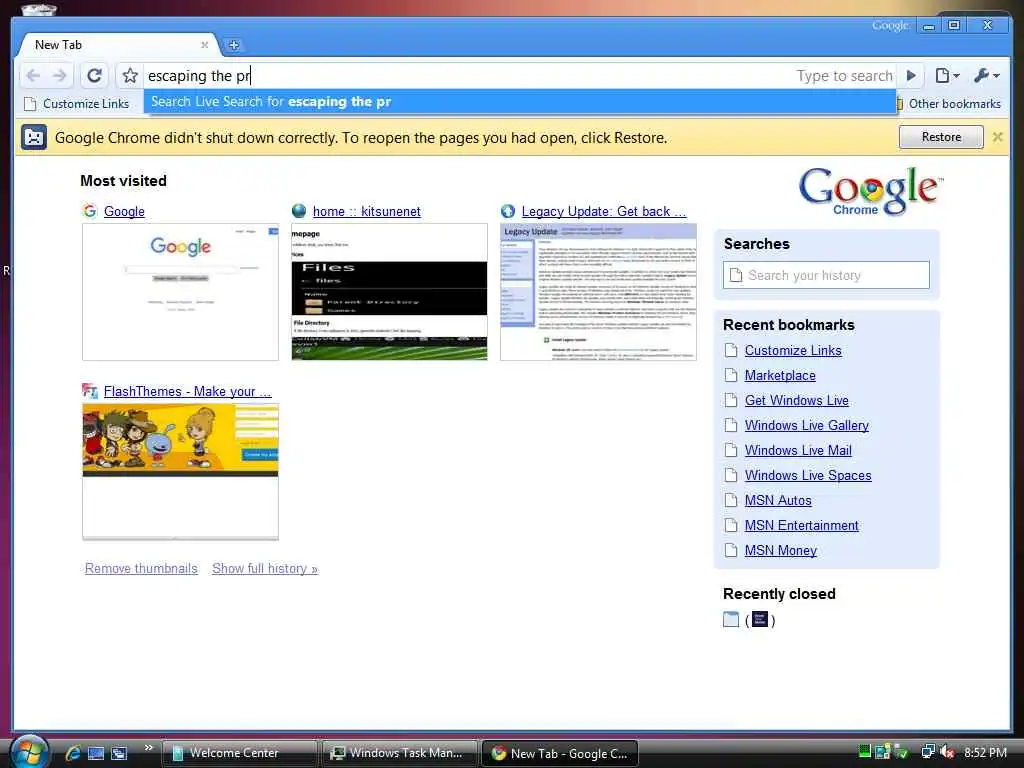
Task: Open the FlashThemes page thumbnail
Action: coord(180,472)
